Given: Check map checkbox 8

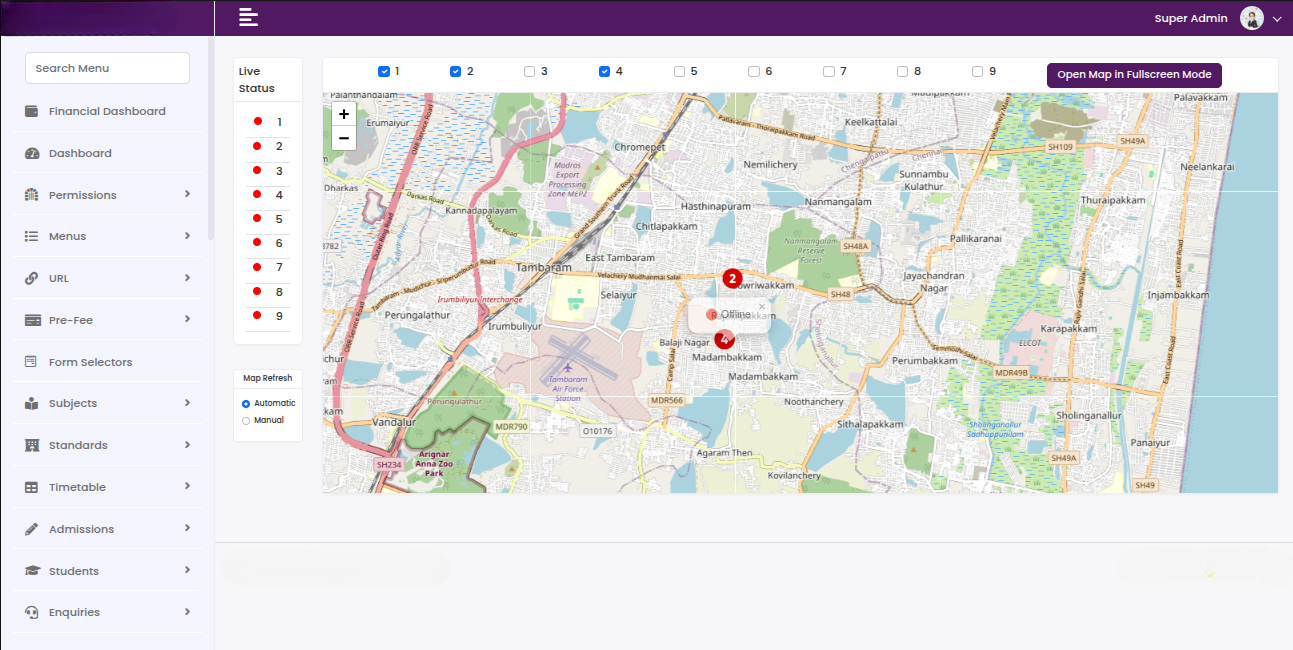Looking at the screenshot, I should point(903,71).
